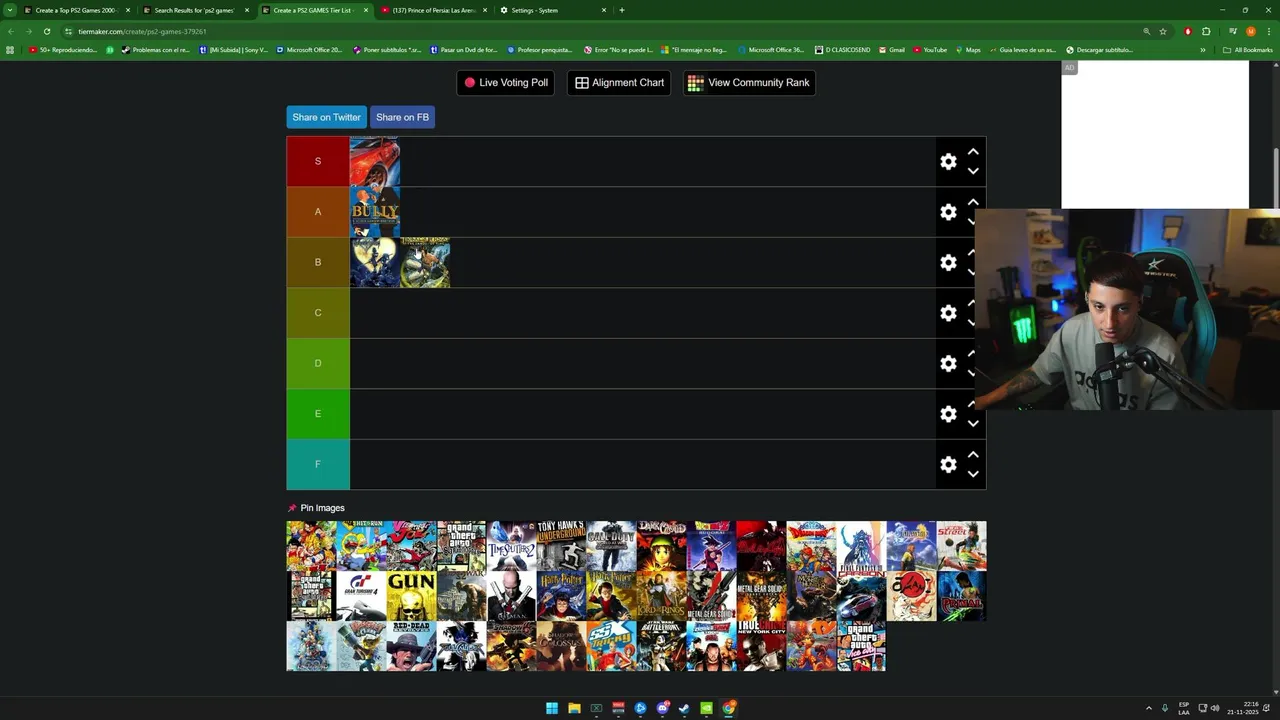Select the red S tier label

[318, 161]
